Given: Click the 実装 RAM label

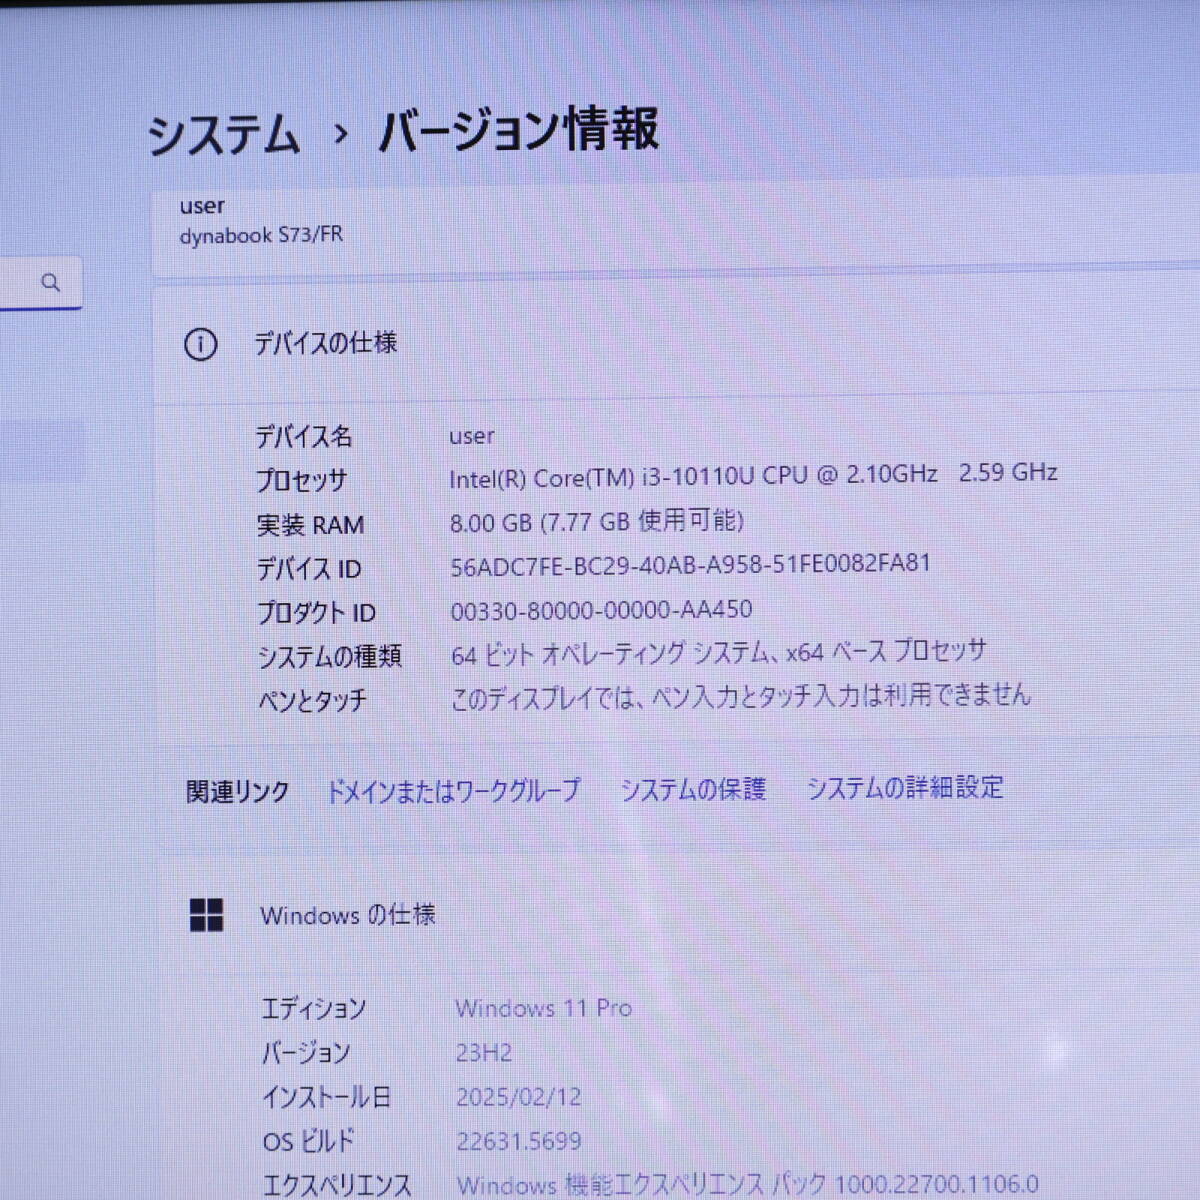Looking at the screenshot, I should (310, 525).
